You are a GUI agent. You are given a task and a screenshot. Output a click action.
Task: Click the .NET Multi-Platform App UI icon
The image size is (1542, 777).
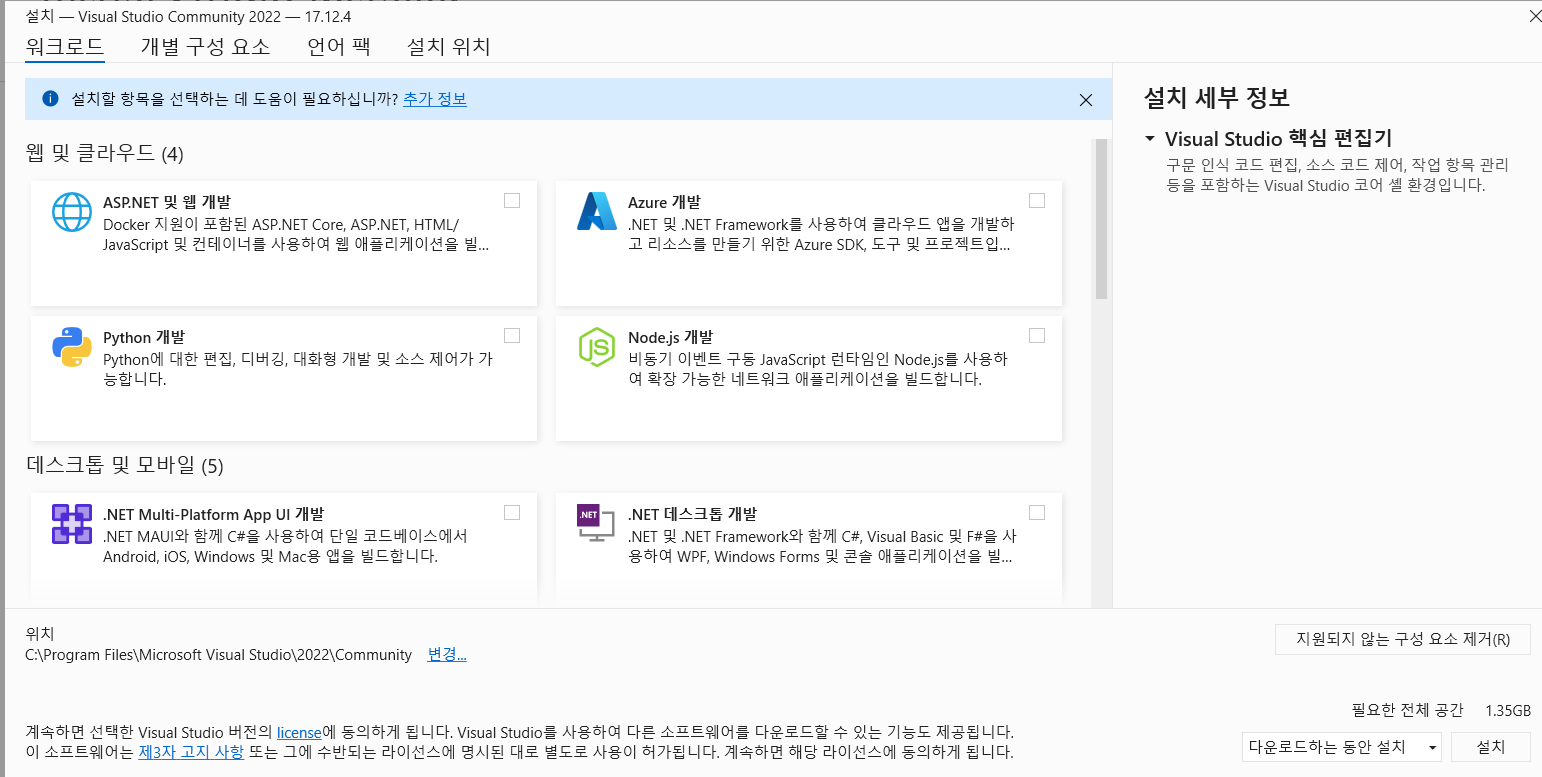(x=72, y=524)
